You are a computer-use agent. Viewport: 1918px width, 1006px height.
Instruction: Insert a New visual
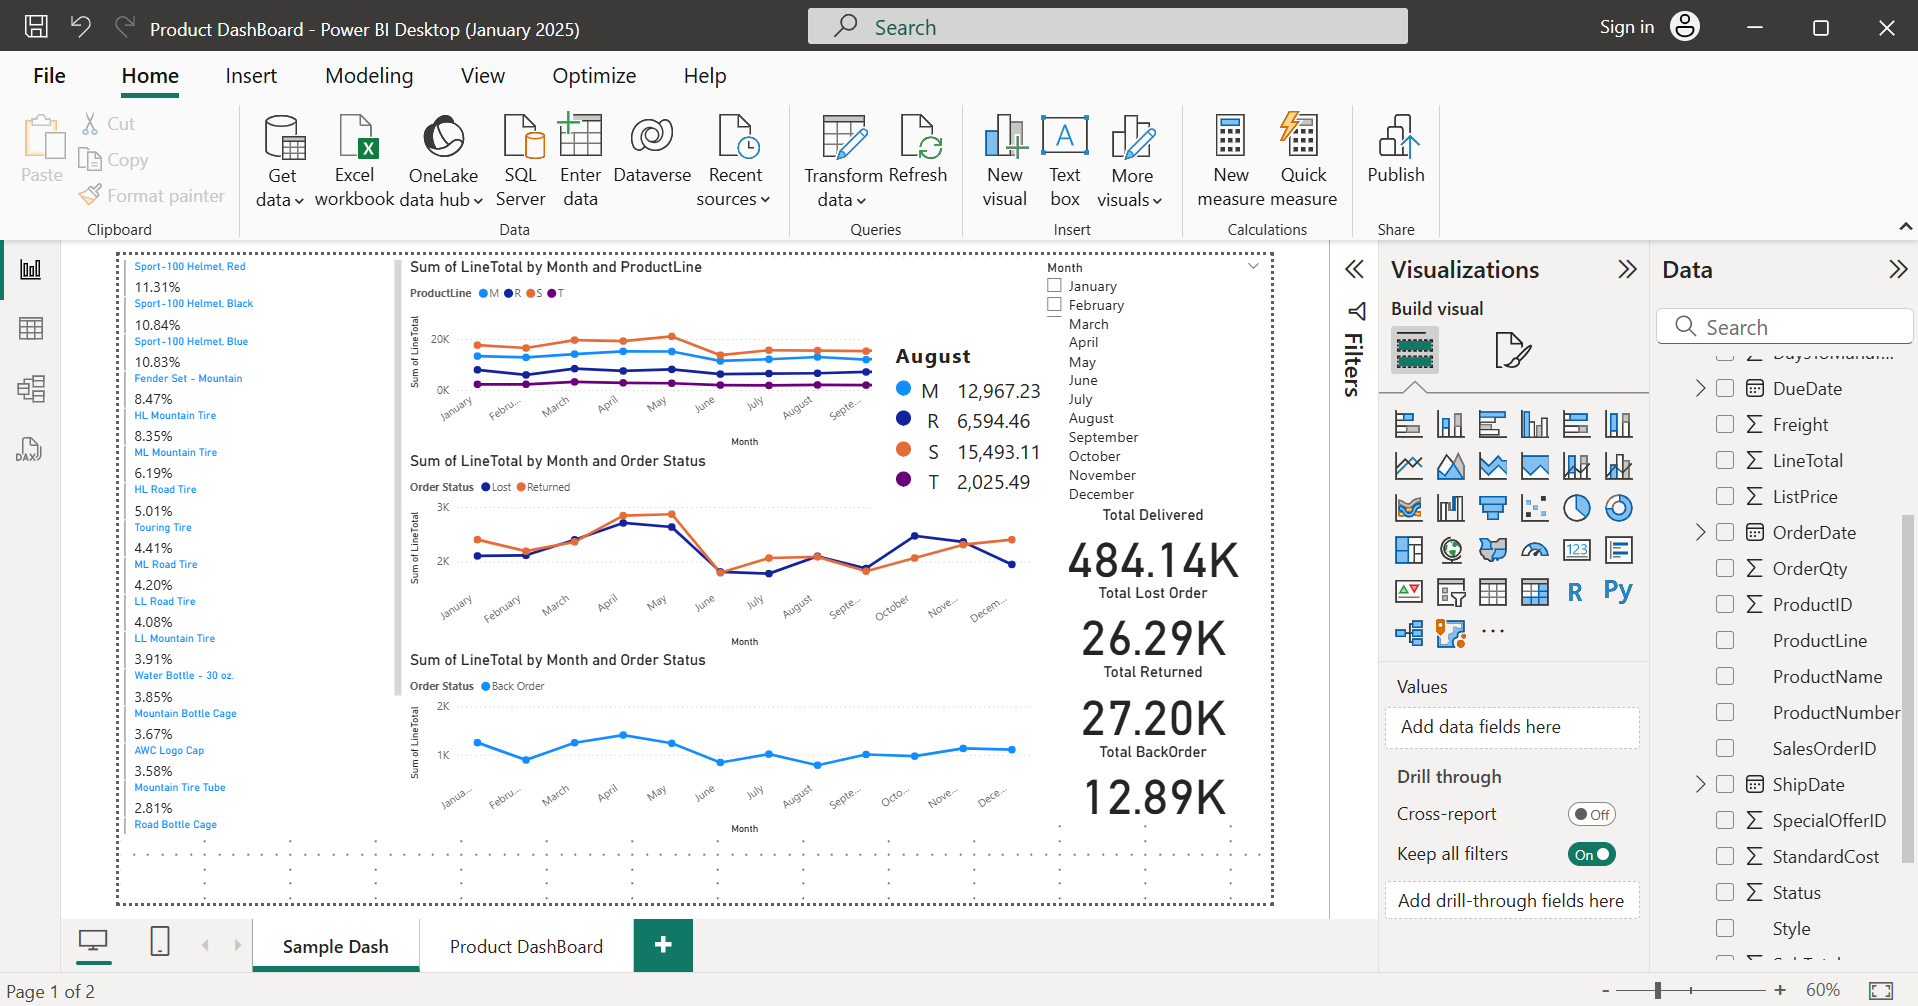tap(1005, 160)
